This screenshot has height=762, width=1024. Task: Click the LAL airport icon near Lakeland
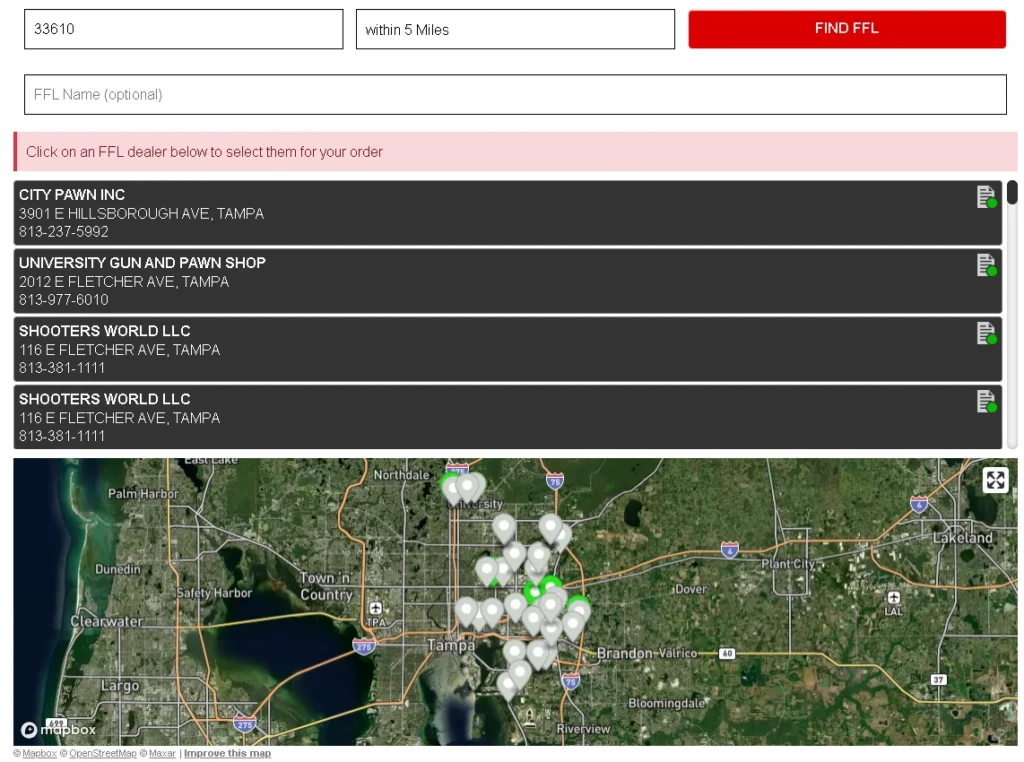click(x=893, y=598)
